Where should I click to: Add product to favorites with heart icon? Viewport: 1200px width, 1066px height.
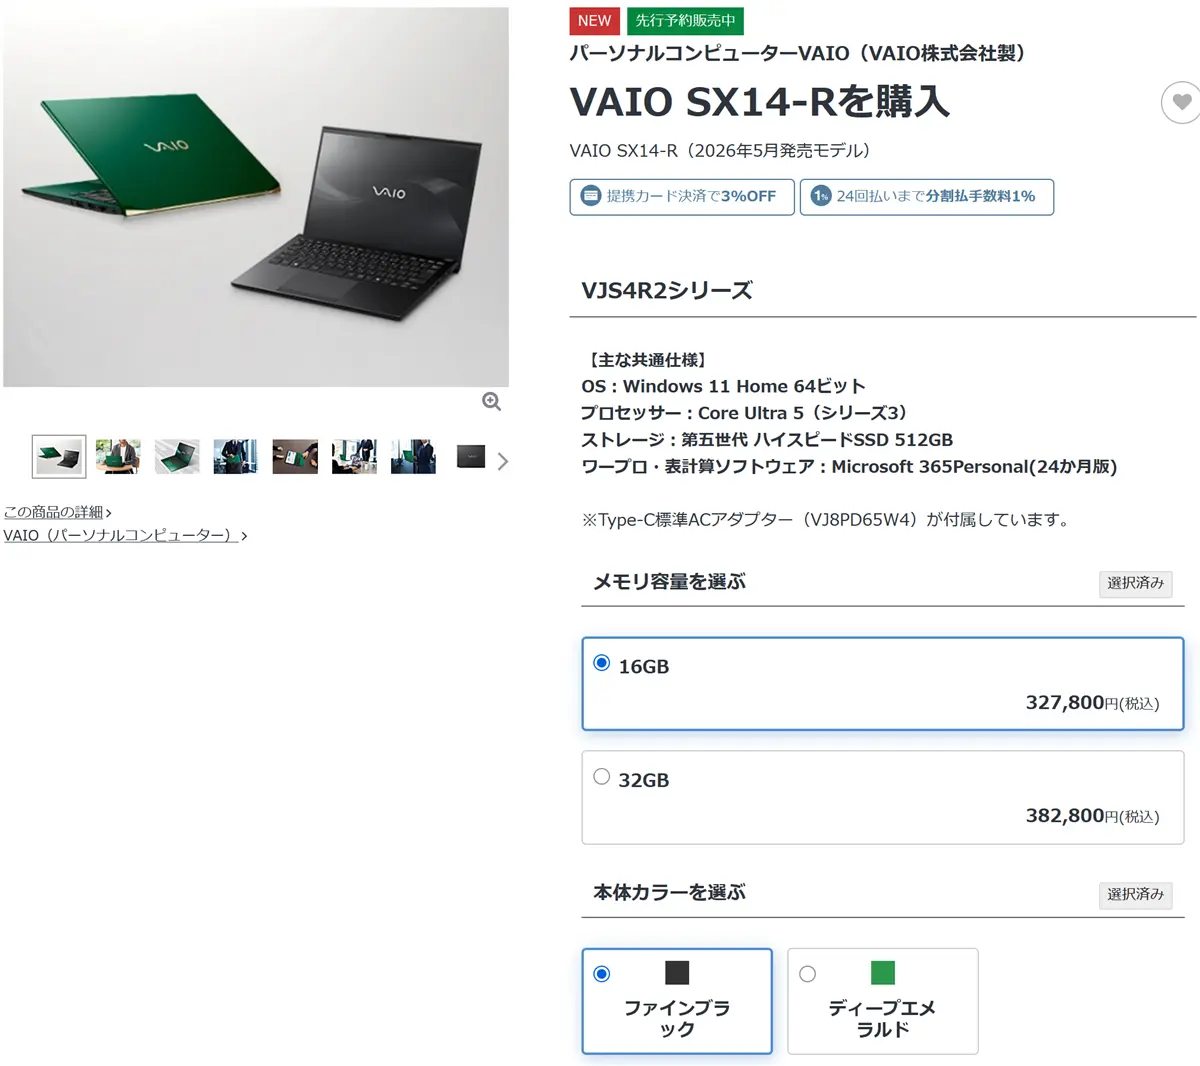pos(1181,102)
